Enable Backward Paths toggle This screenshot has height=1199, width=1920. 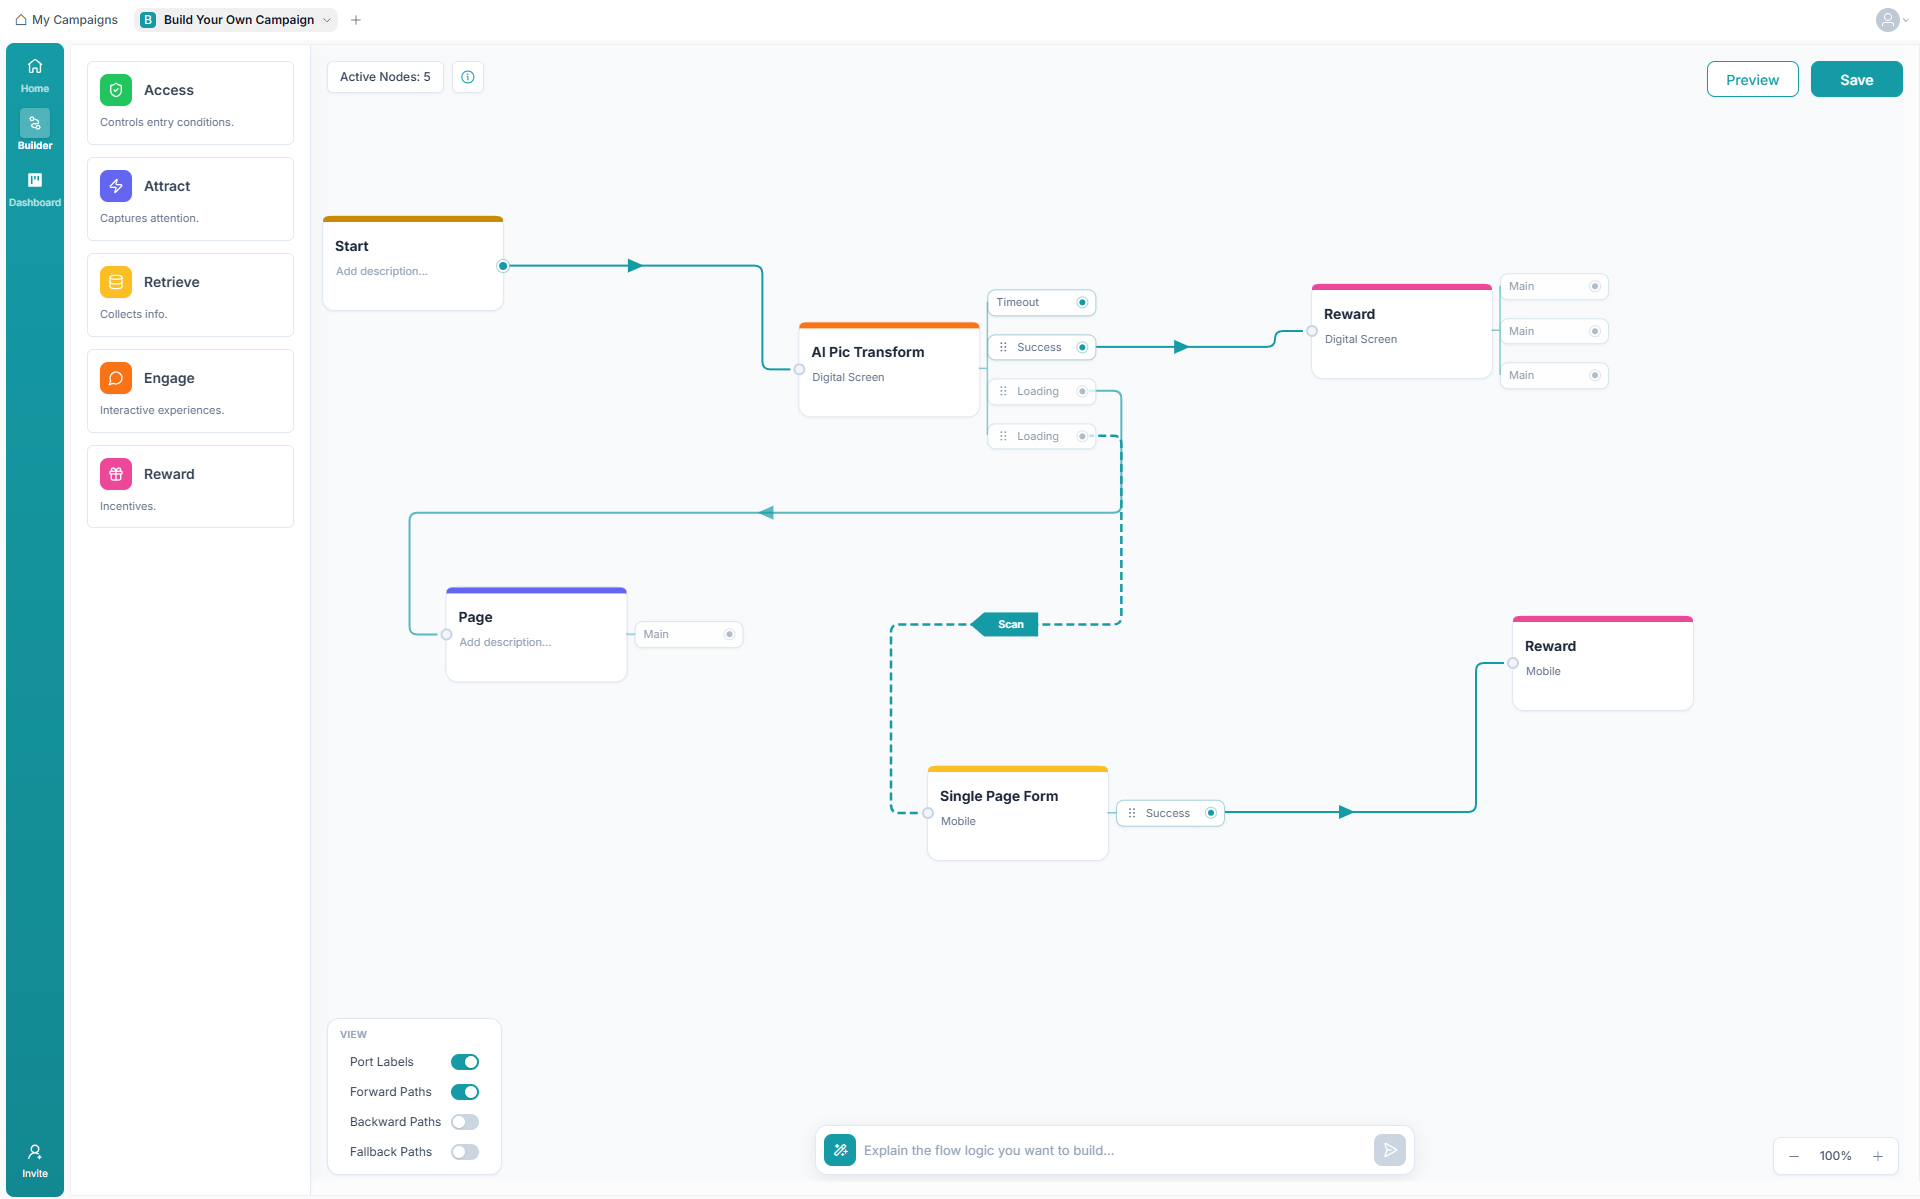[x=465, y=1122]
